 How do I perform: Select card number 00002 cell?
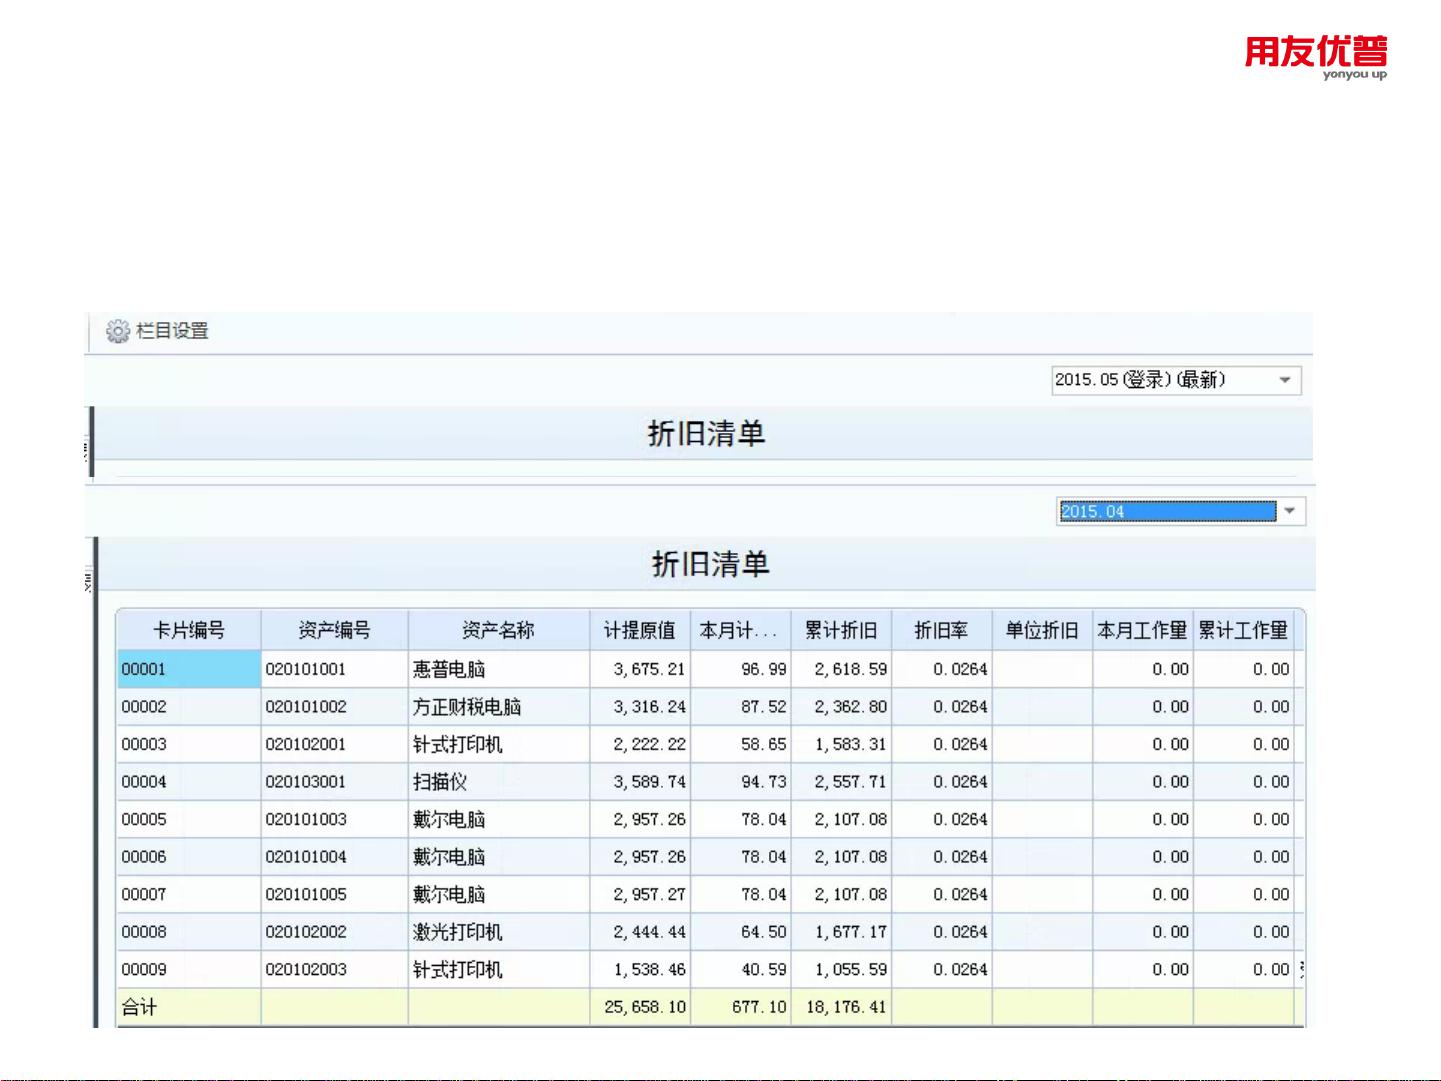click(x=189, y=707)
